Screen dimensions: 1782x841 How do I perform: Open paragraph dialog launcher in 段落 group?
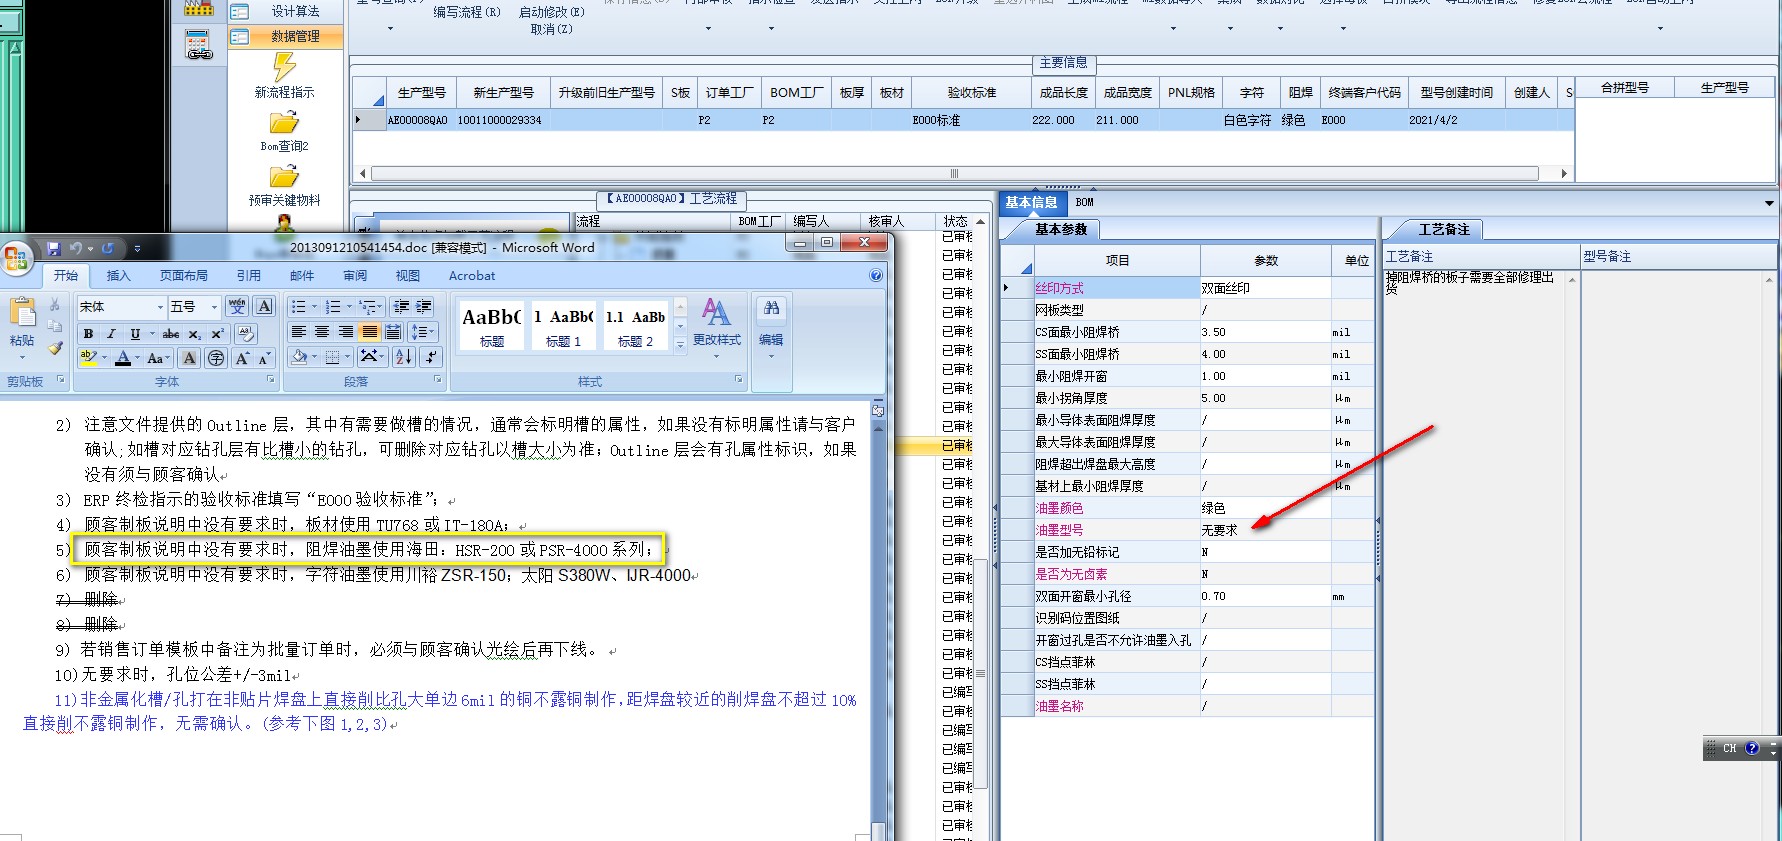(x=438, y=380)
